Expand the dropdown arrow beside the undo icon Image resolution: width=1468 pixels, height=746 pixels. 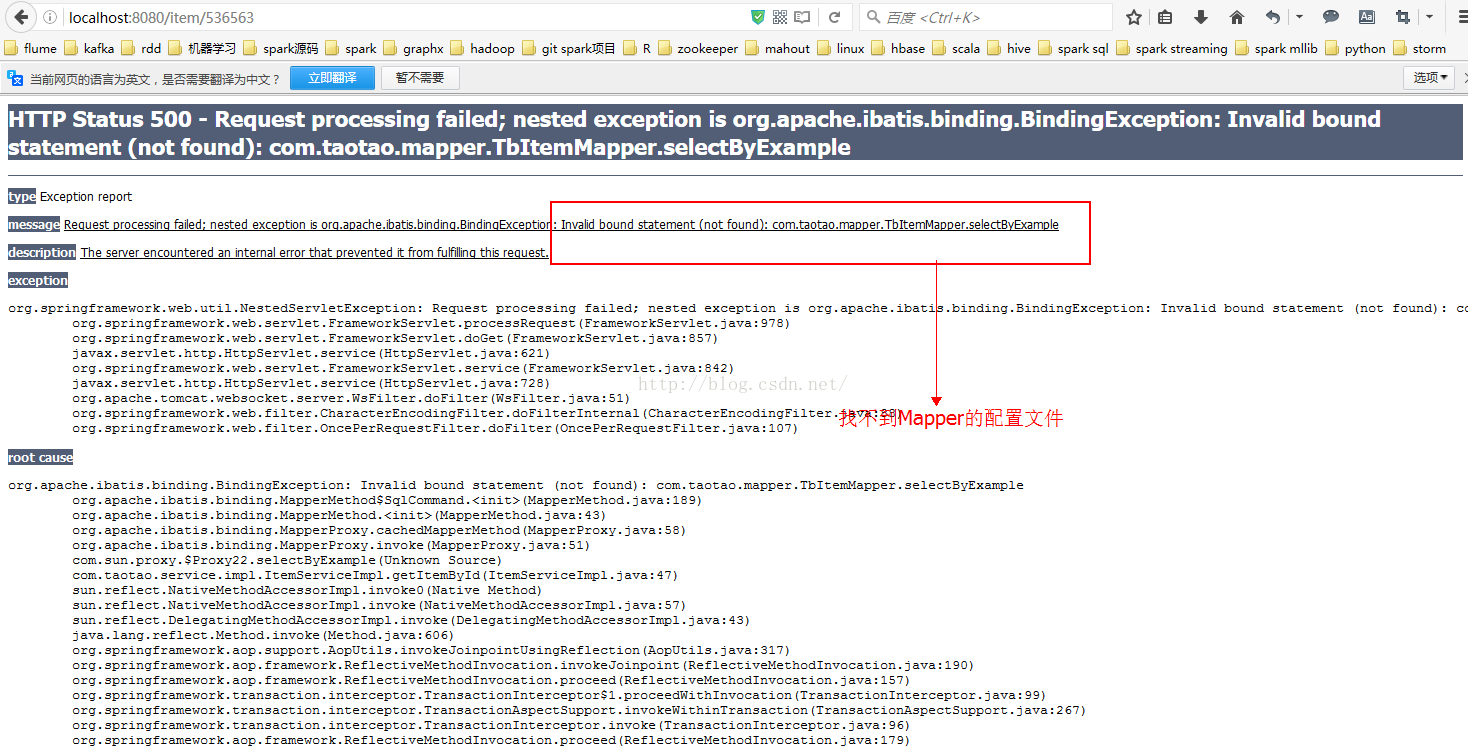pyautogui.click(x=1299, y=17)
